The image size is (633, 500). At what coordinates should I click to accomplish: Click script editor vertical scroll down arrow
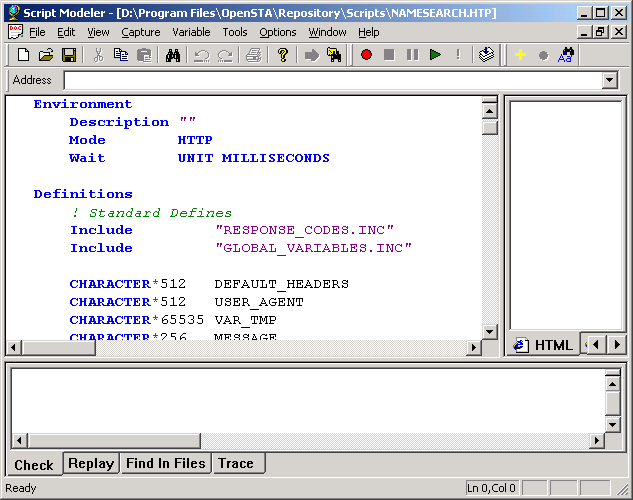point(489,332)
